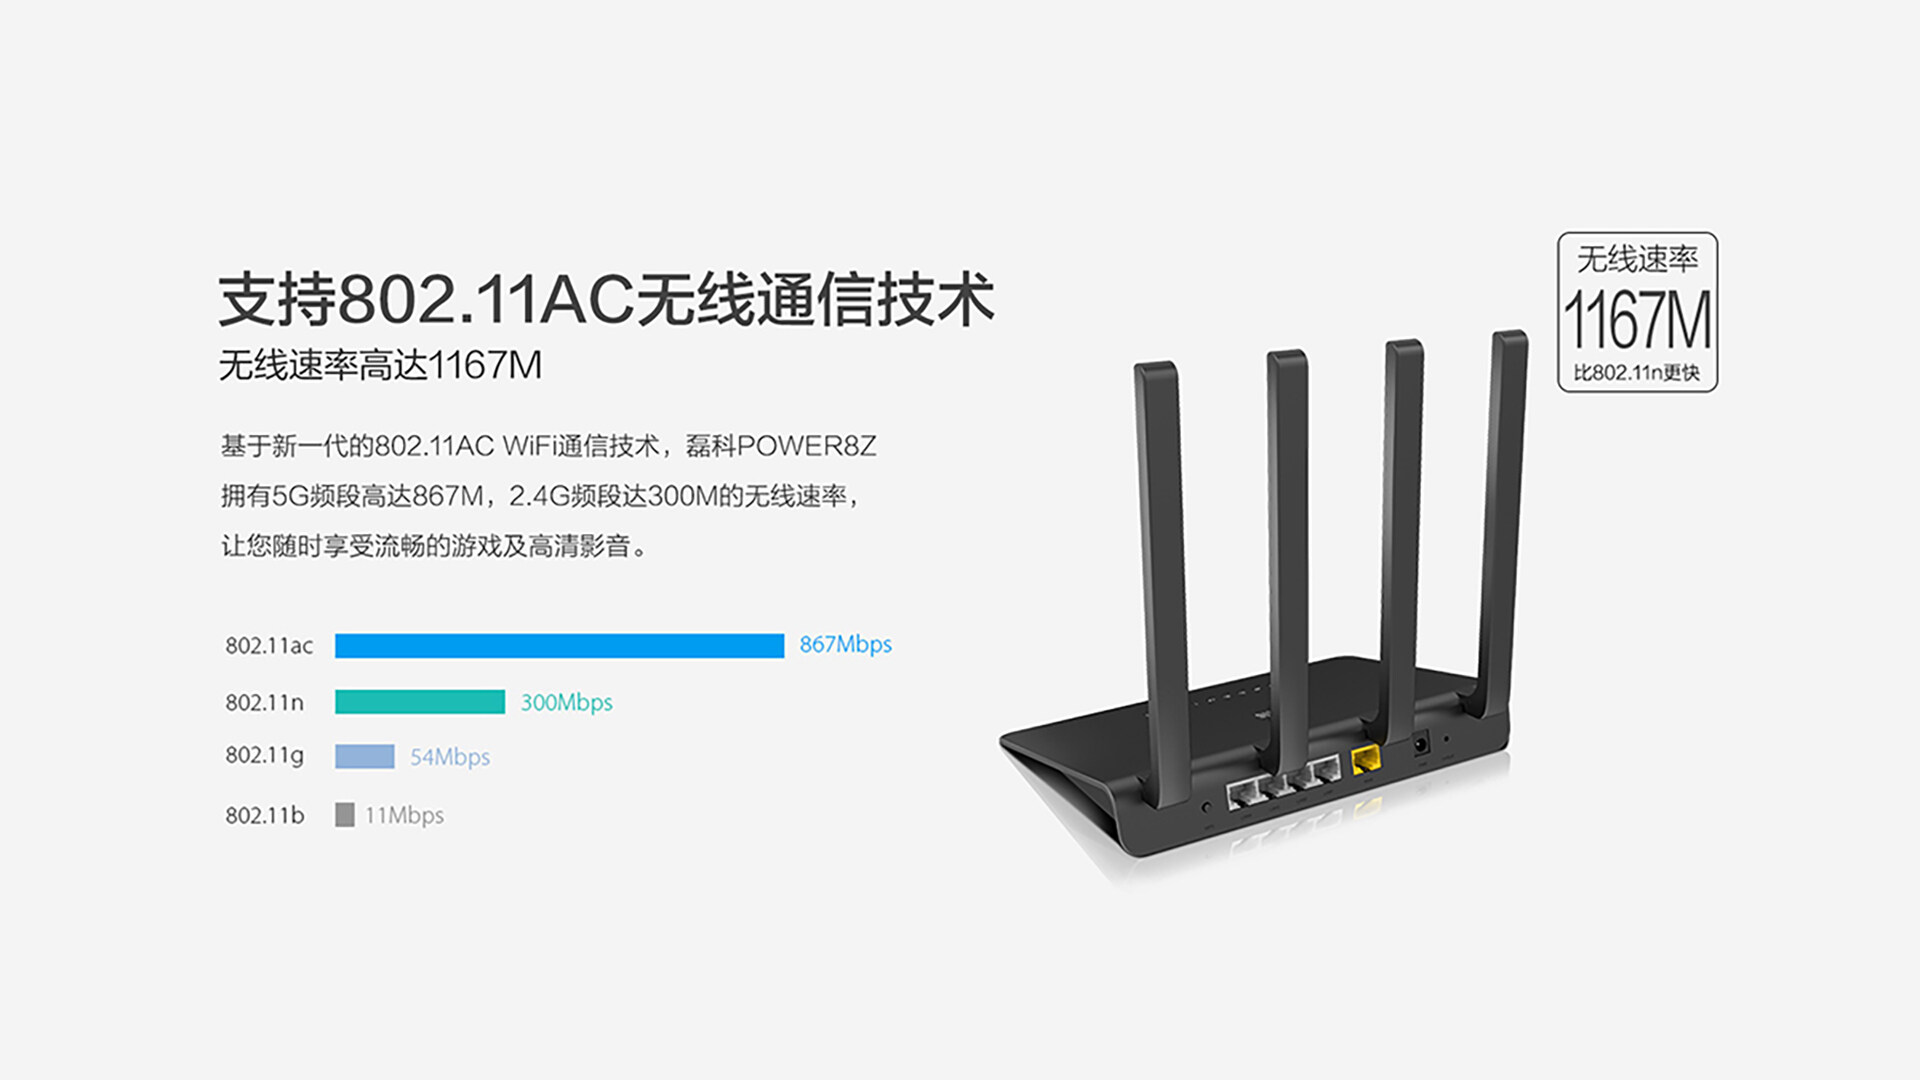Click the grey LAN ports on router
Image resolution: width=1920 pixels, height=1080 pixels.
click(x=1284, y=781)
